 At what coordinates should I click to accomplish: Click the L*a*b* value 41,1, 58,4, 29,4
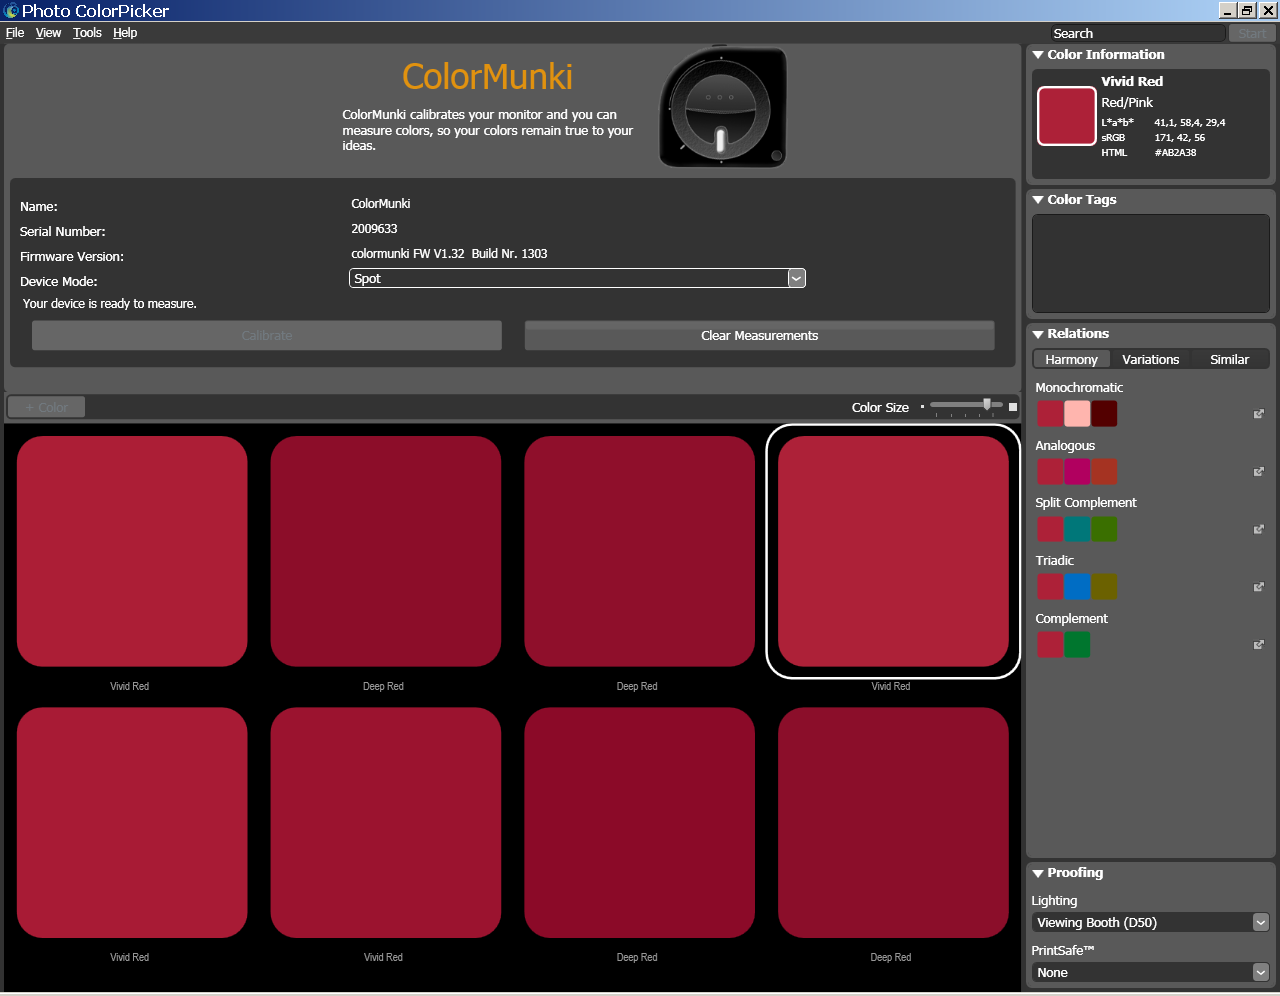click(x=1190, y=123)
